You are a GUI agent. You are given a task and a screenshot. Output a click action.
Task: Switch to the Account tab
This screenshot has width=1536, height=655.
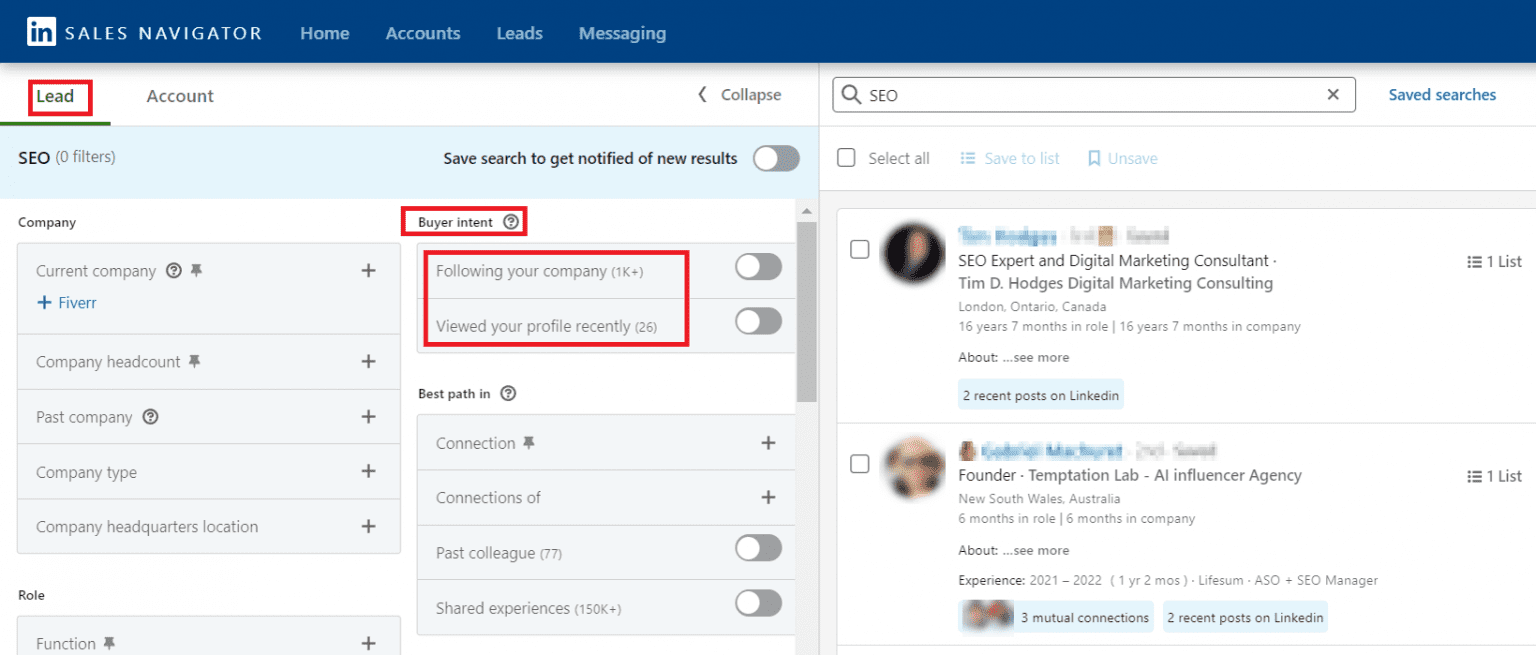click(179, 95)
